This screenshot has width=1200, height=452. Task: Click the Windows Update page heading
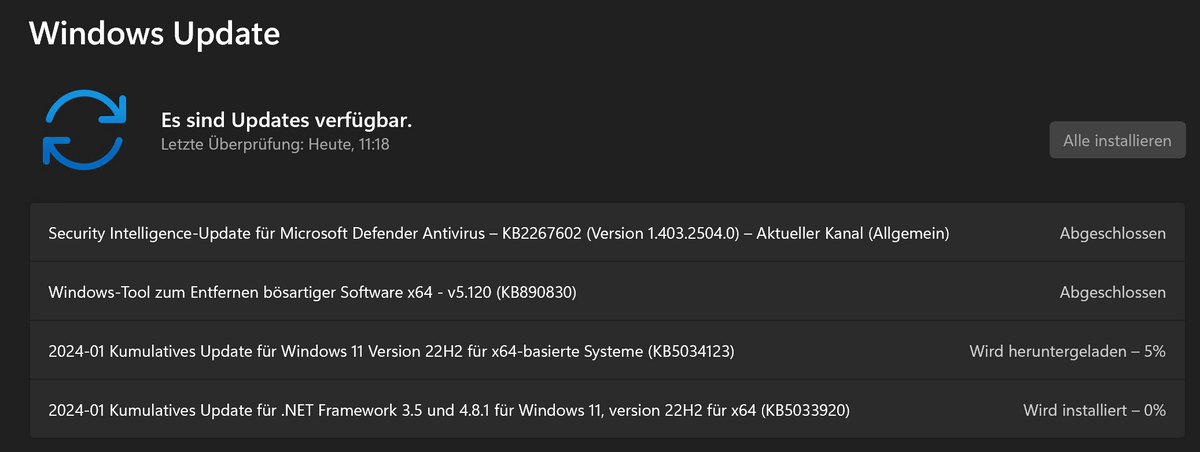pyautogui.click(x=154, y=34)
